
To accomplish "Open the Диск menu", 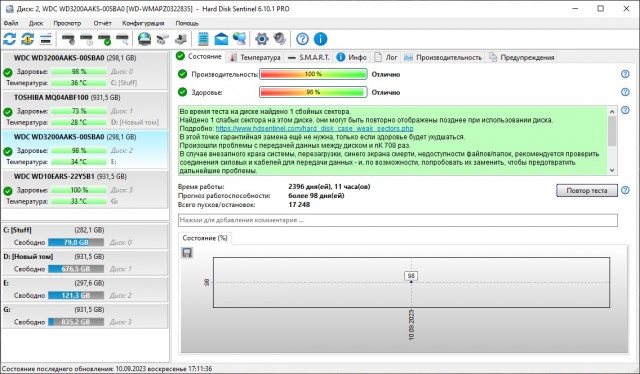I will pos(36,23).
